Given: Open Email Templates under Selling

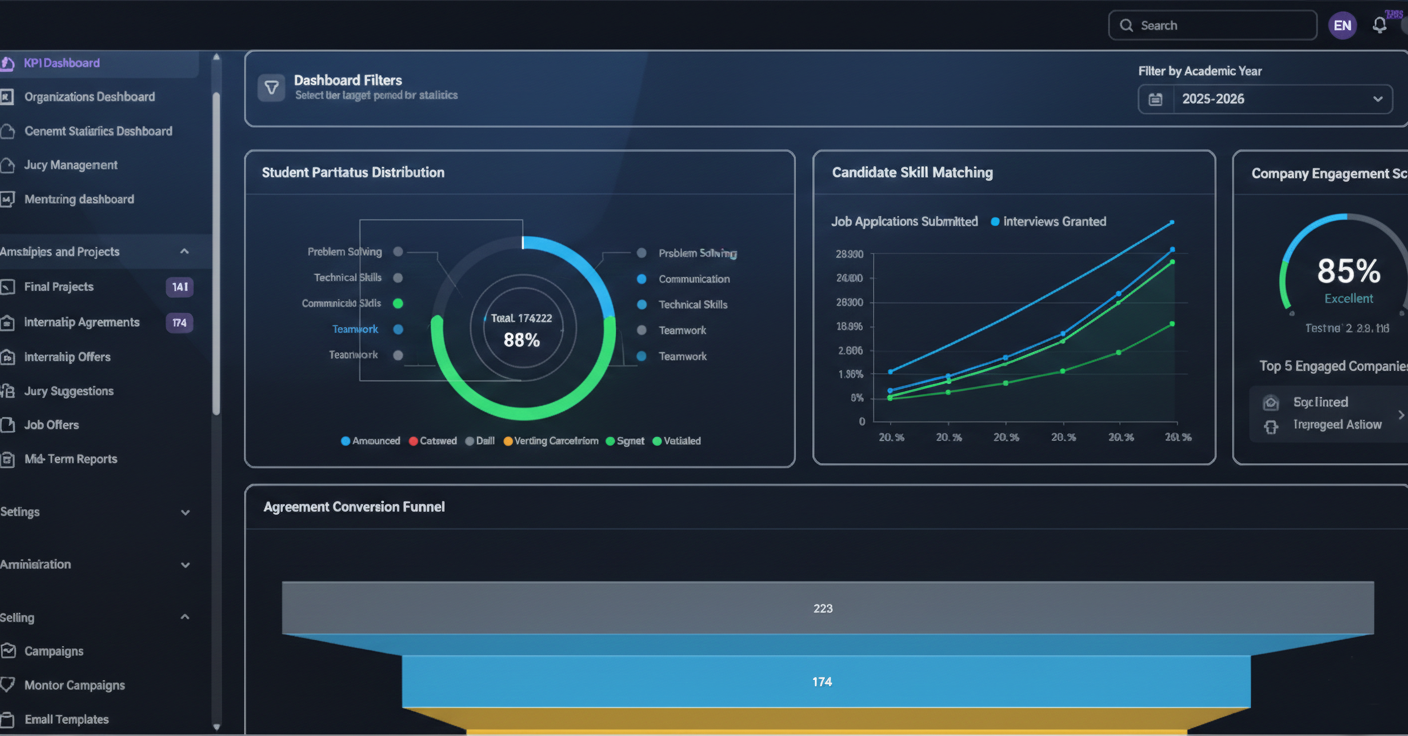Looking at the screenshot, I should pos(66,719).
